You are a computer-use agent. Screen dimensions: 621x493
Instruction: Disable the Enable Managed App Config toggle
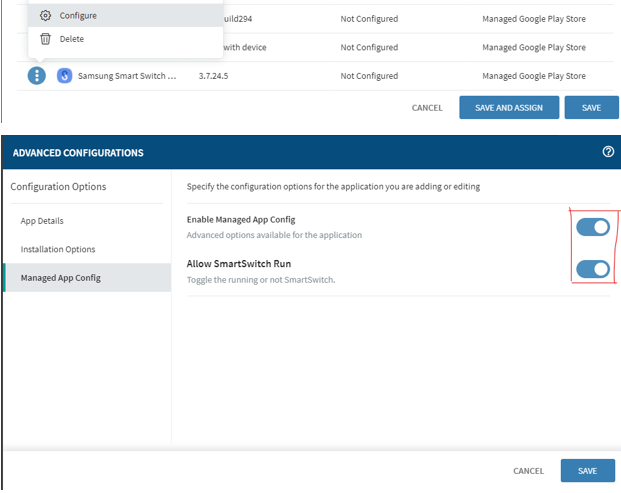[x=593, y=227]
